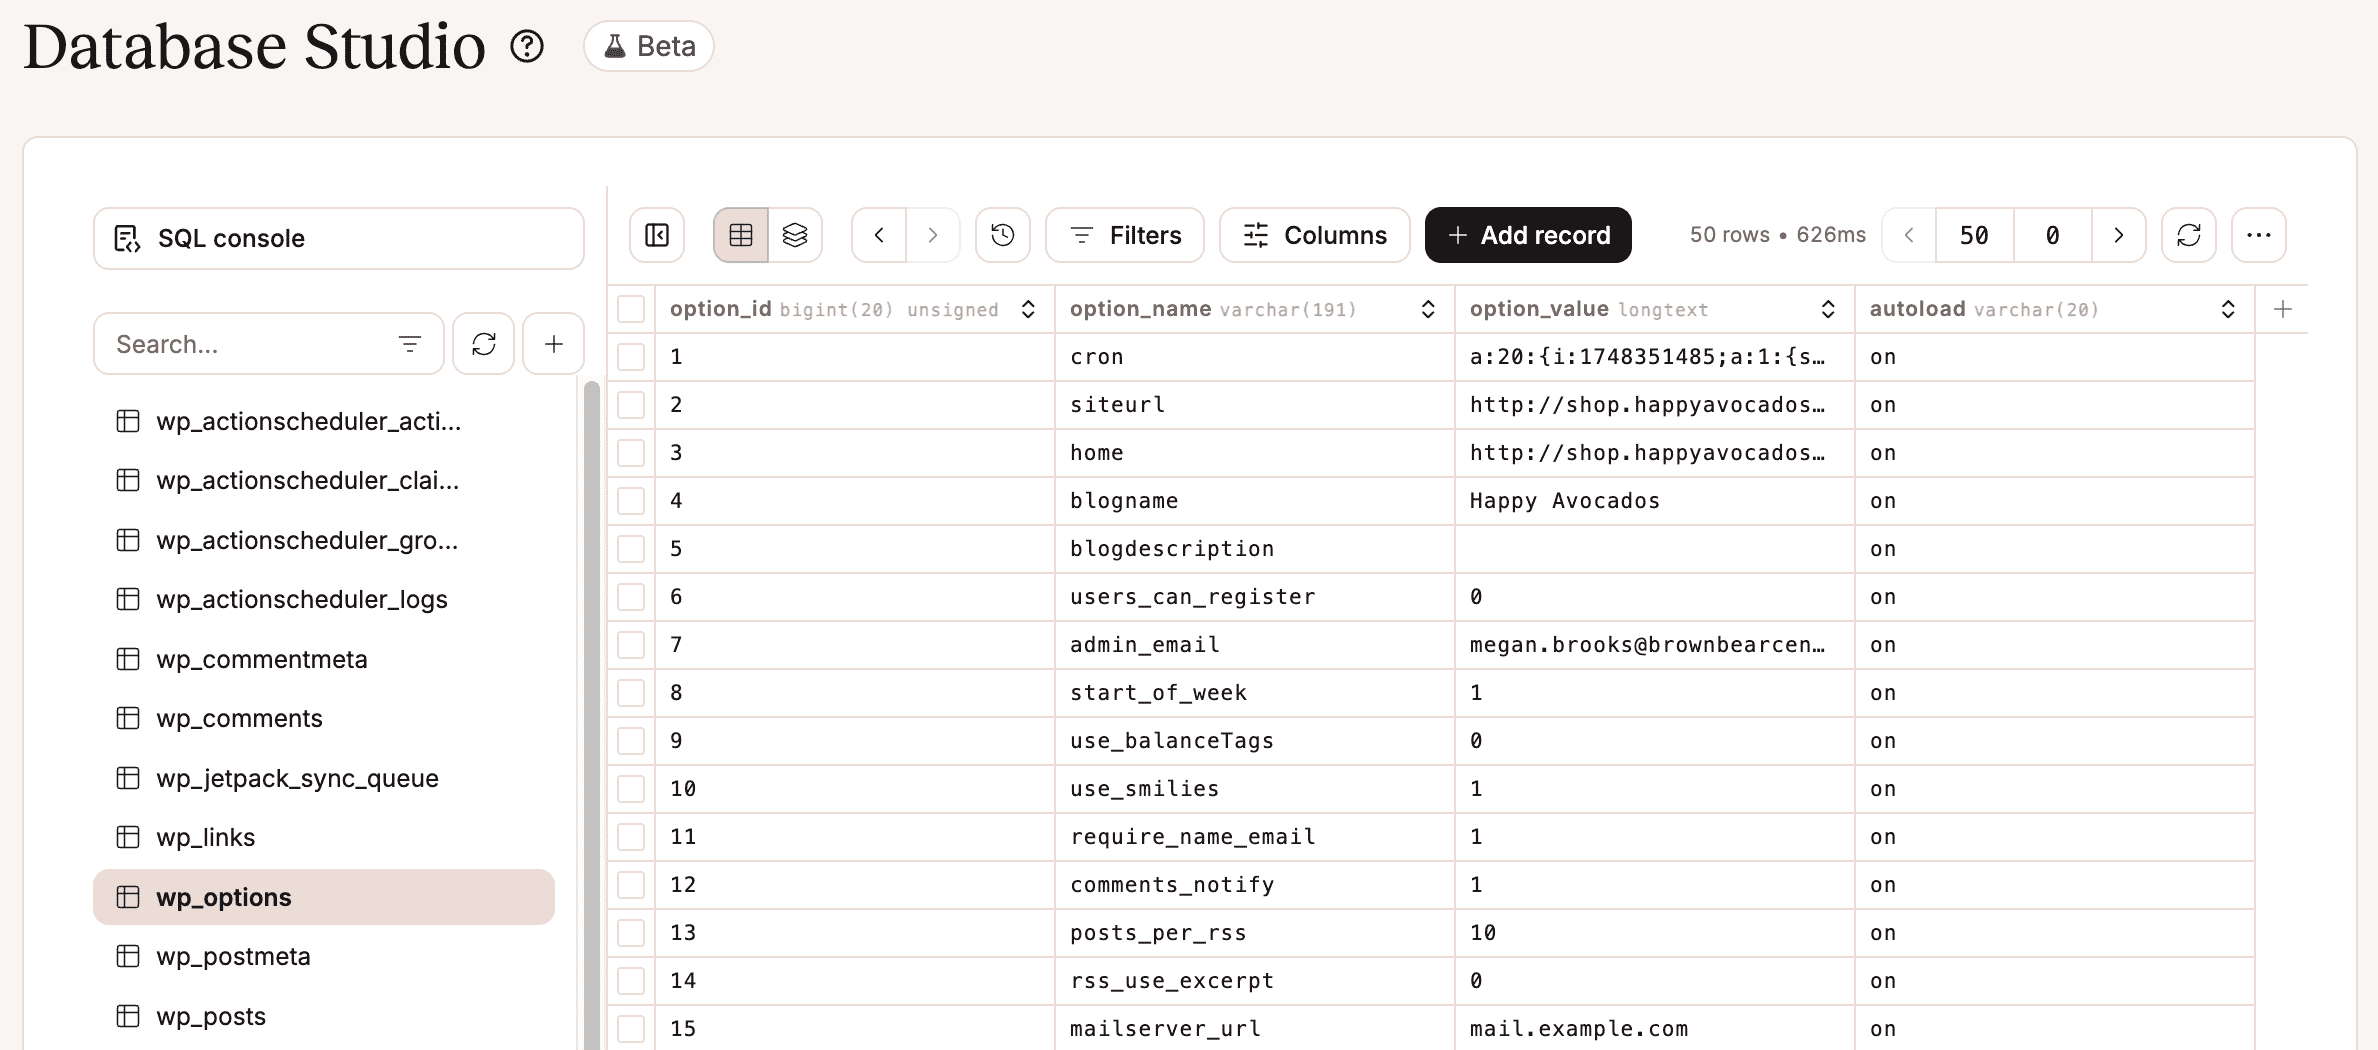Open wp_jetpack_sync_queue table
Screen dimensions: 2378x1050
click(x=324, y=778)
